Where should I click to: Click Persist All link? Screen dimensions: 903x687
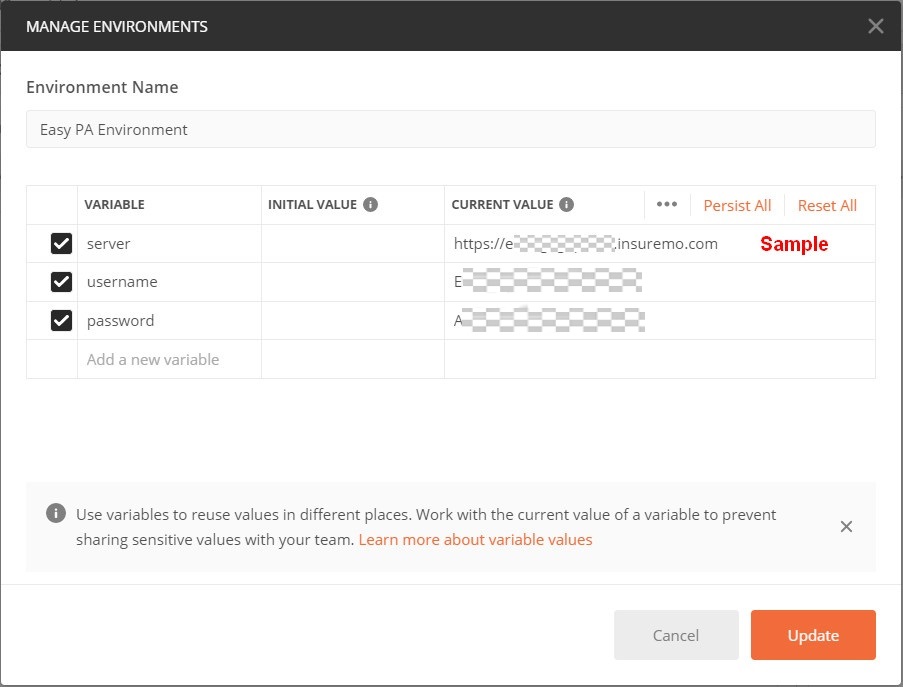[737, 206]
